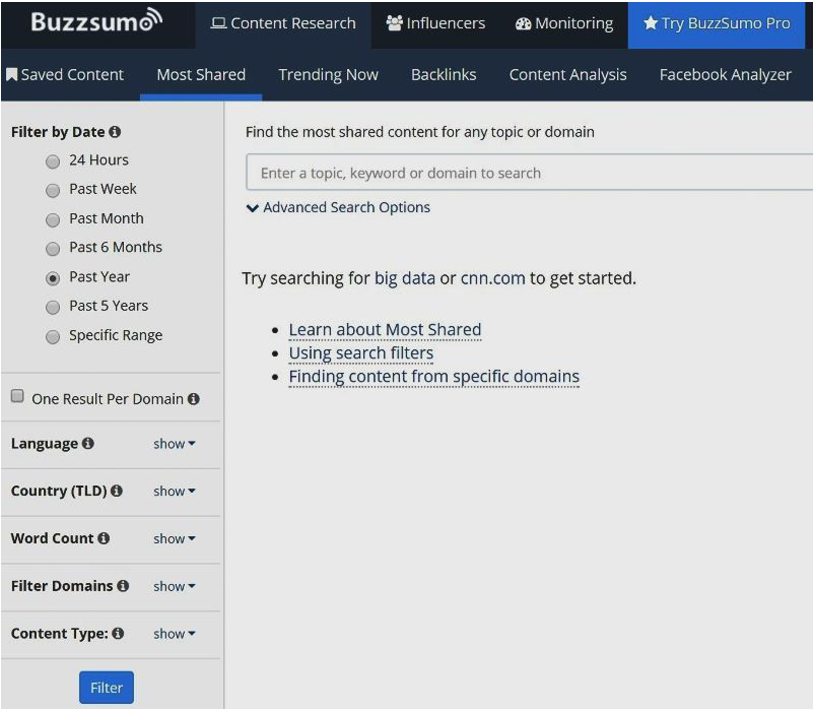Click the star icon in Try BuzzSumo Pro
The height and width of the screenshot is (709, 813).
click(x=650, y=23)
